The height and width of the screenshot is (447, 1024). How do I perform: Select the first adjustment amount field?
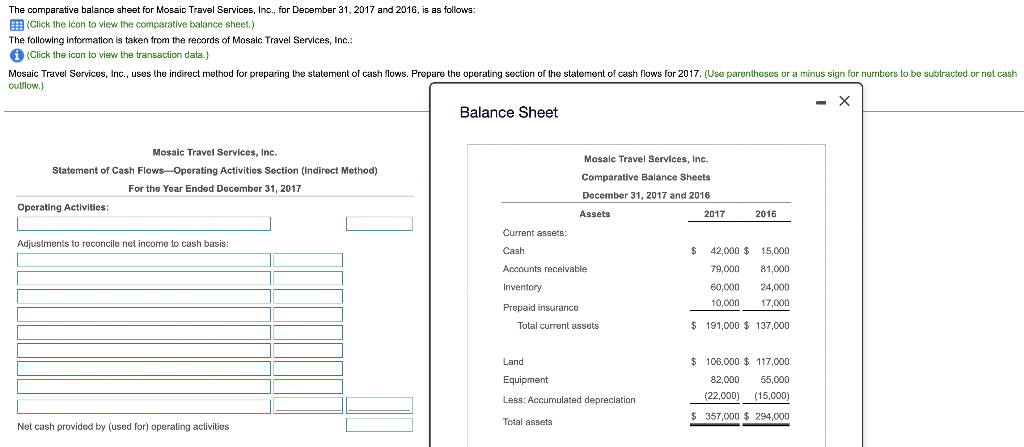[308, 260]
